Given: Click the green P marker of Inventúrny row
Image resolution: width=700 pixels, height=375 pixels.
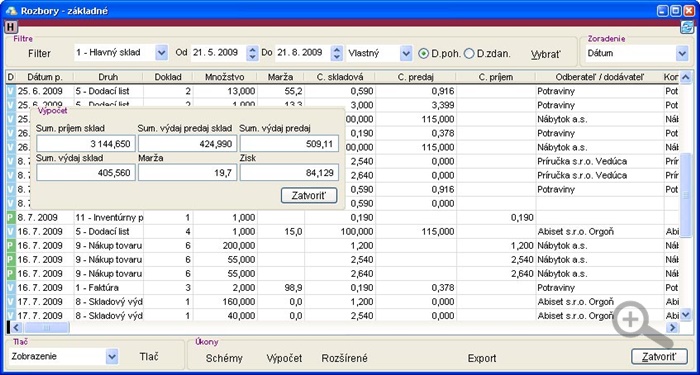Looking at the screenshot, I should [x=11, y=218].
